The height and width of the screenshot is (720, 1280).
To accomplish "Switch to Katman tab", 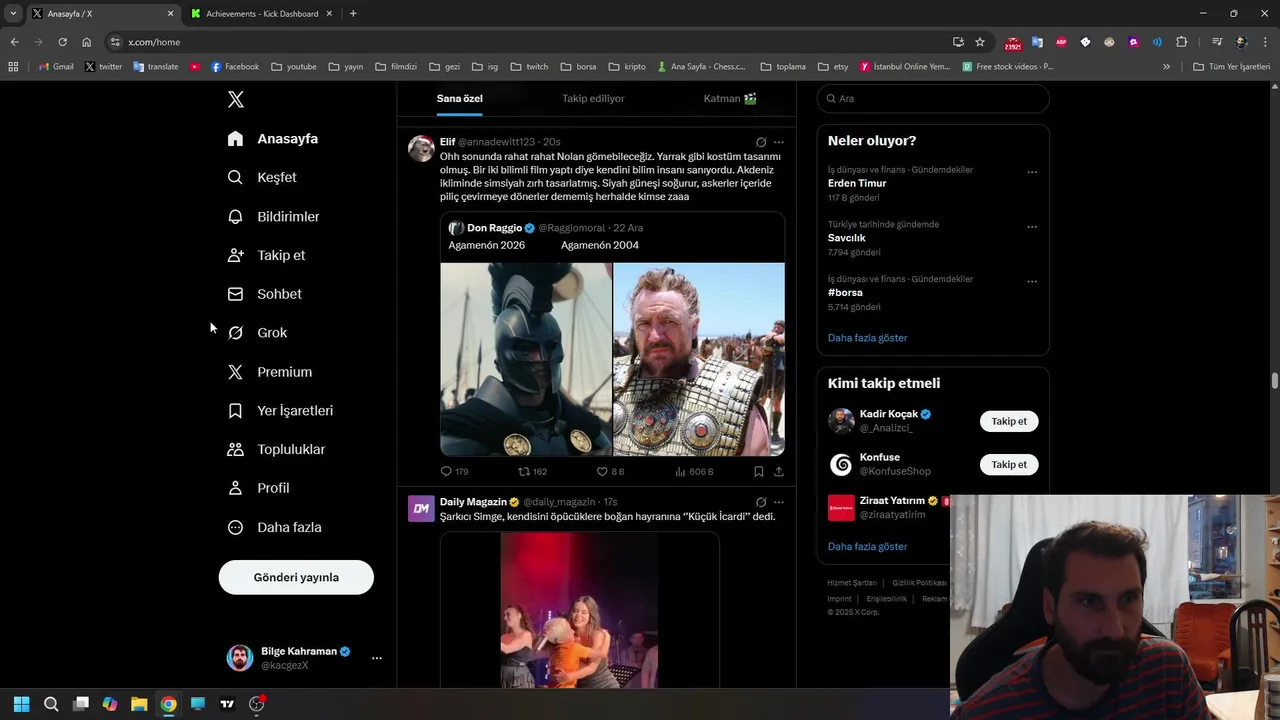I will pos(729,98).
